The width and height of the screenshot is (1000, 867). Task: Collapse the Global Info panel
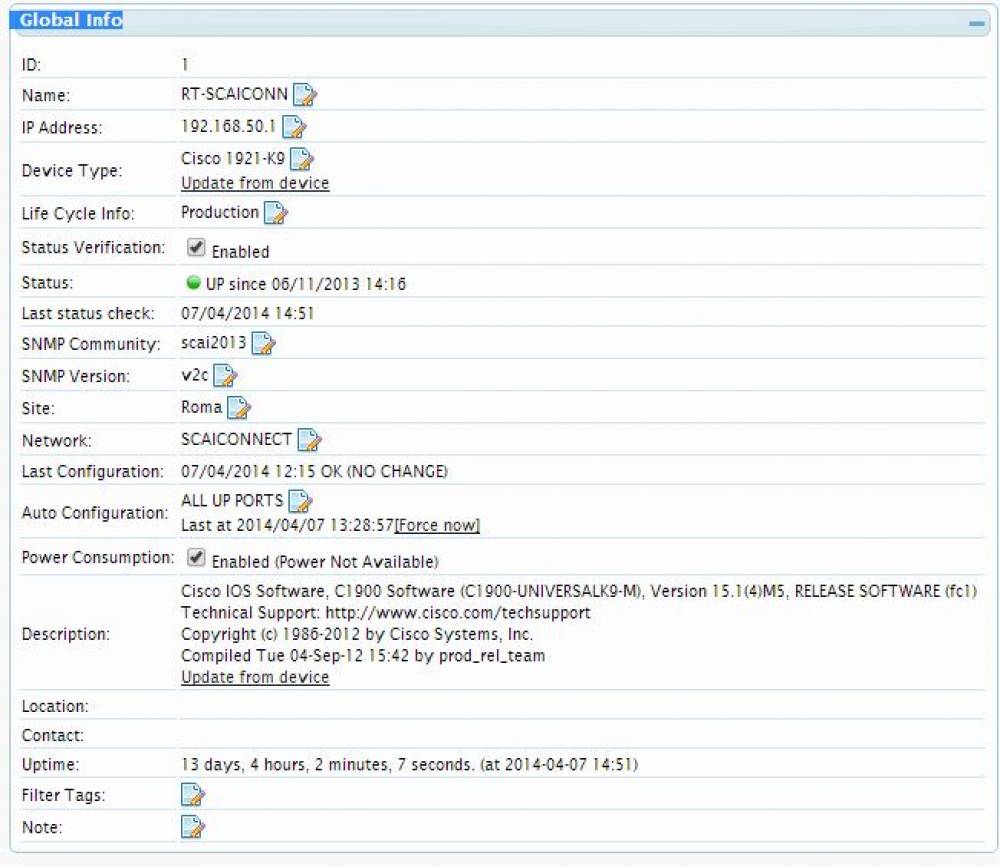click(976, 24)
